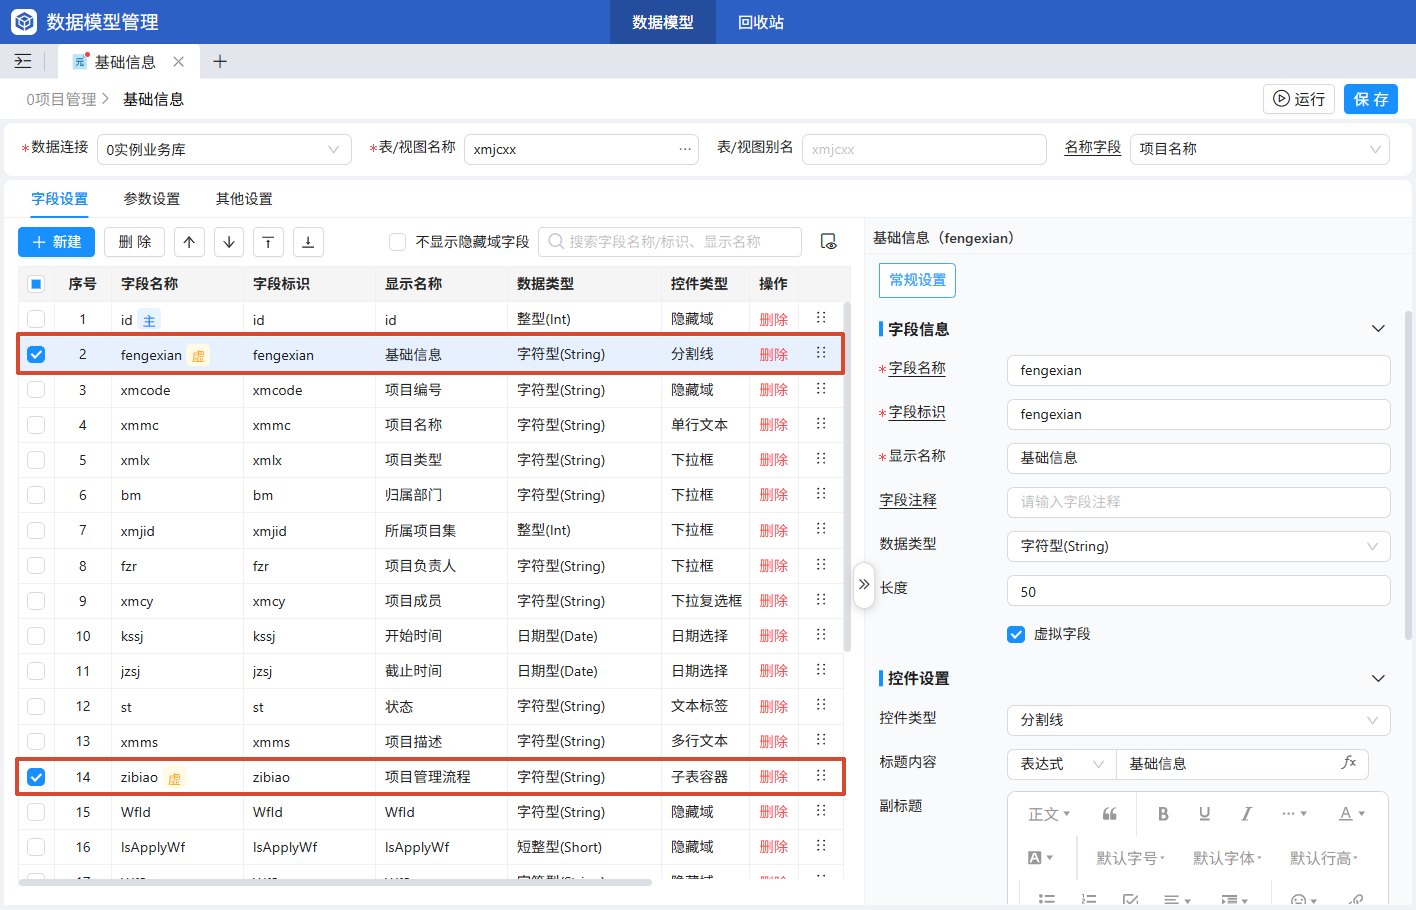Click the 保存 button
Viewport: 1416px width, 910px height.
tap(1371, 99)
